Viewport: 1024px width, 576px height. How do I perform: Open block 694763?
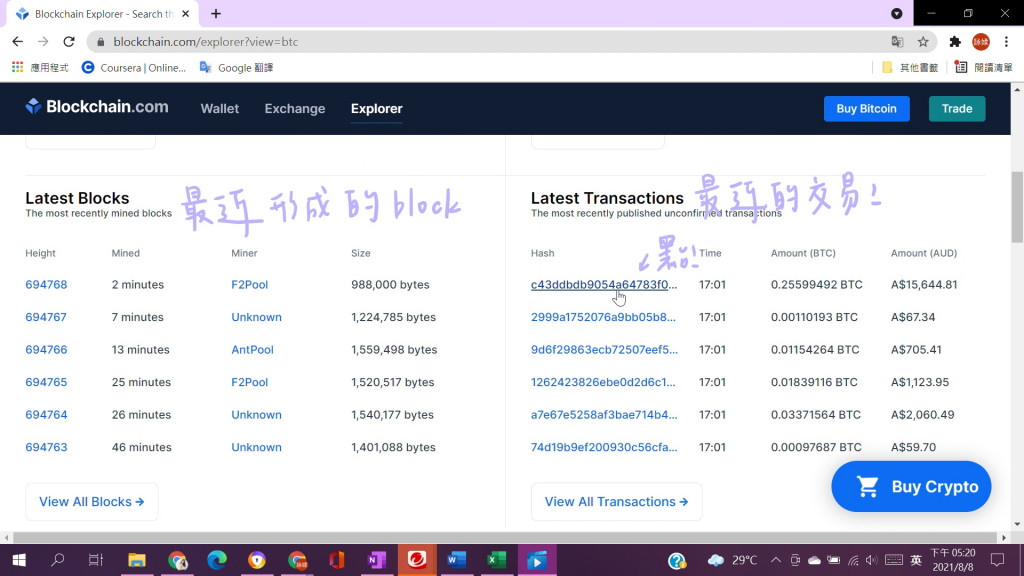coord(46,447)
